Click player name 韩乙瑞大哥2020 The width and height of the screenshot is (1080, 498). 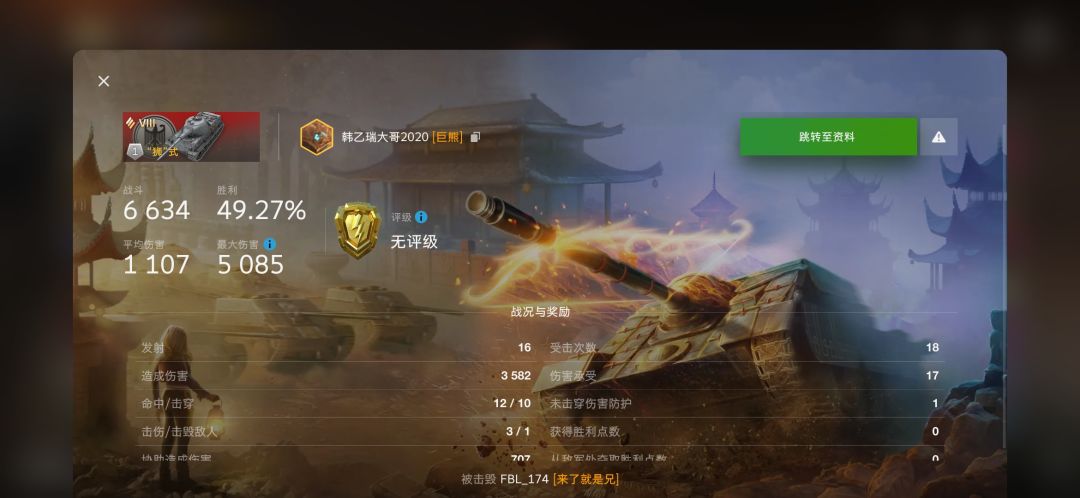click(385, 137)
